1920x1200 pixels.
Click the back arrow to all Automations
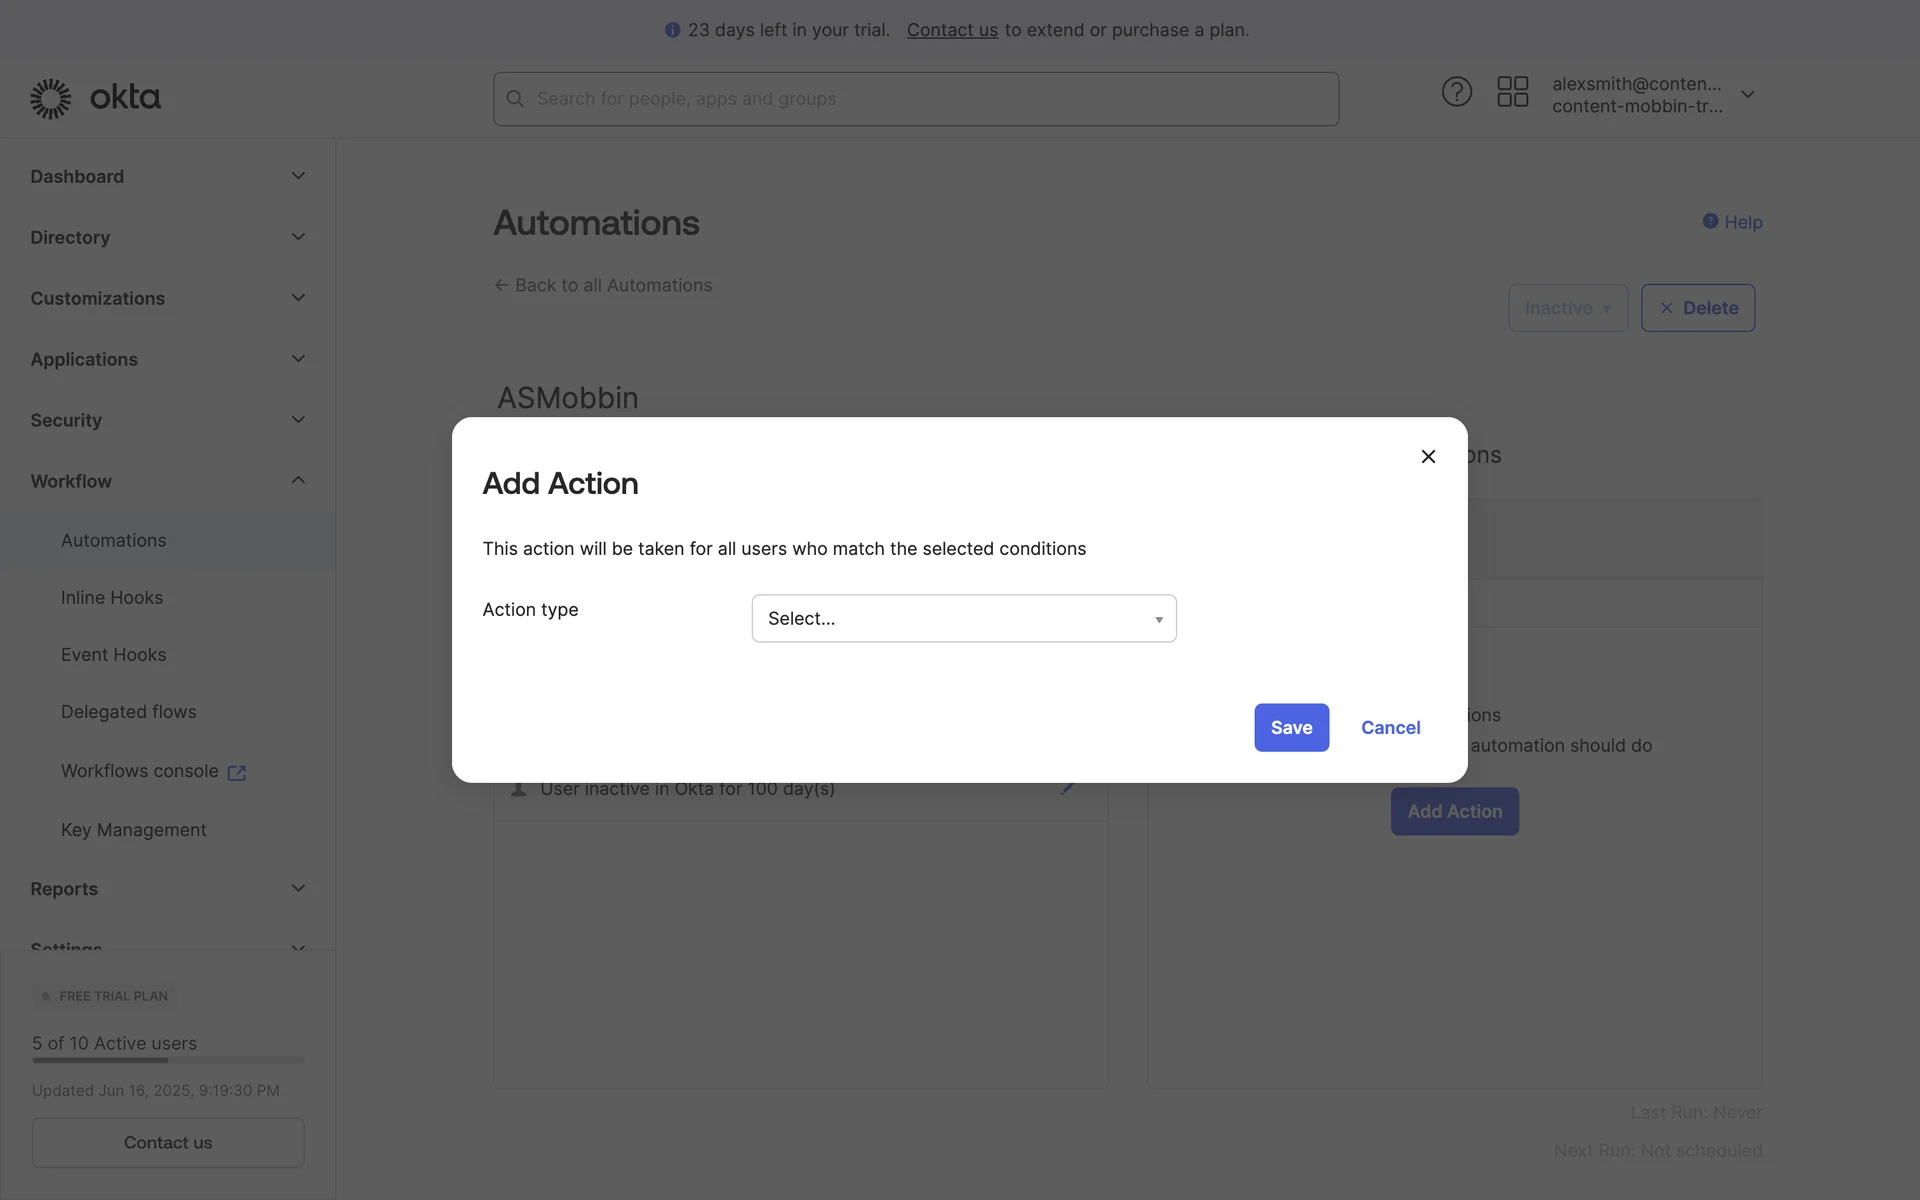point(501,286)
